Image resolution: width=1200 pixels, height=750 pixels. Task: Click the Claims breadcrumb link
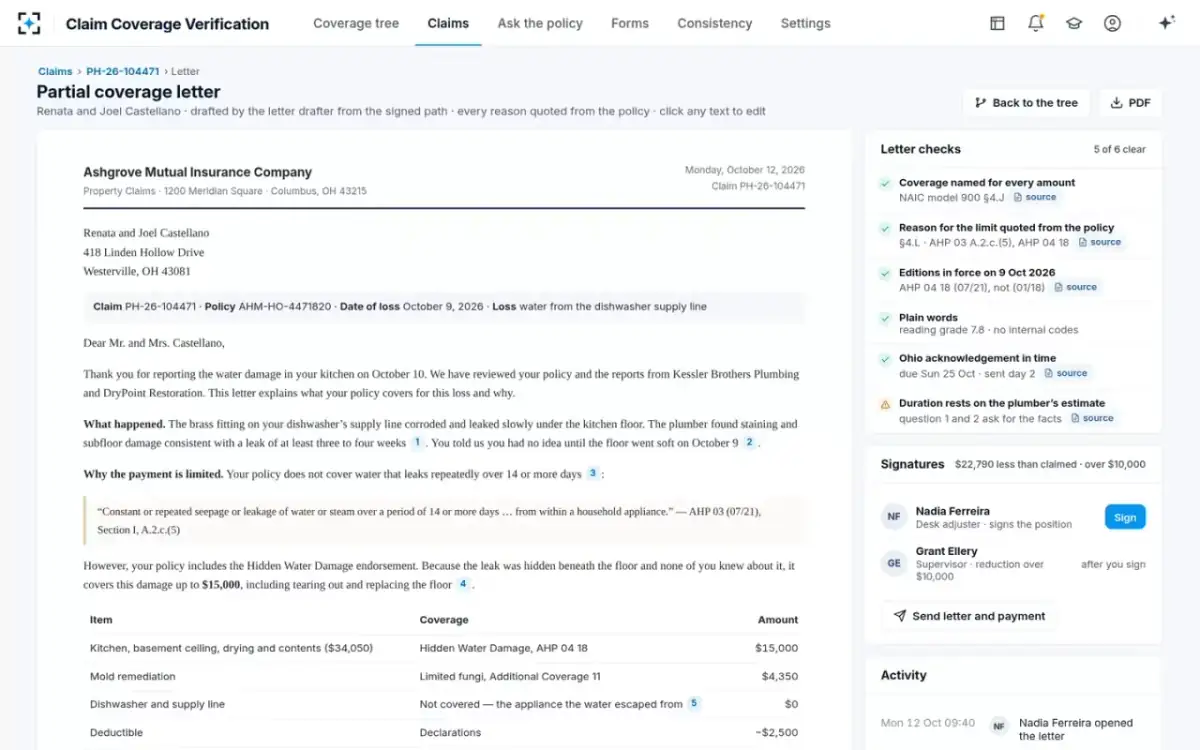[55, 71]
